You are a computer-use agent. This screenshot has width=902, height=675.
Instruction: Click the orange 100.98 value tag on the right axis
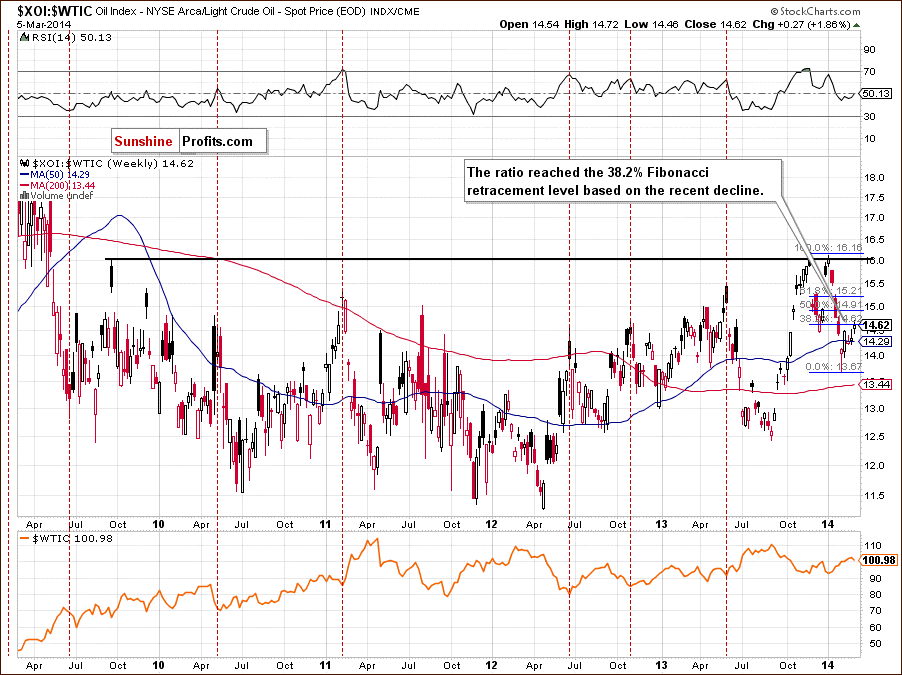tap(879, 560)
